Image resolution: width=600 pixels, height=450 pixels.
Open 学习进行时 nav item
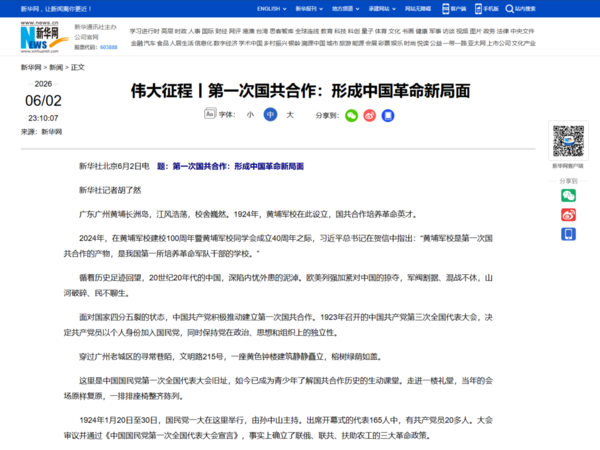pyautogui.click(x=144, y=31)
